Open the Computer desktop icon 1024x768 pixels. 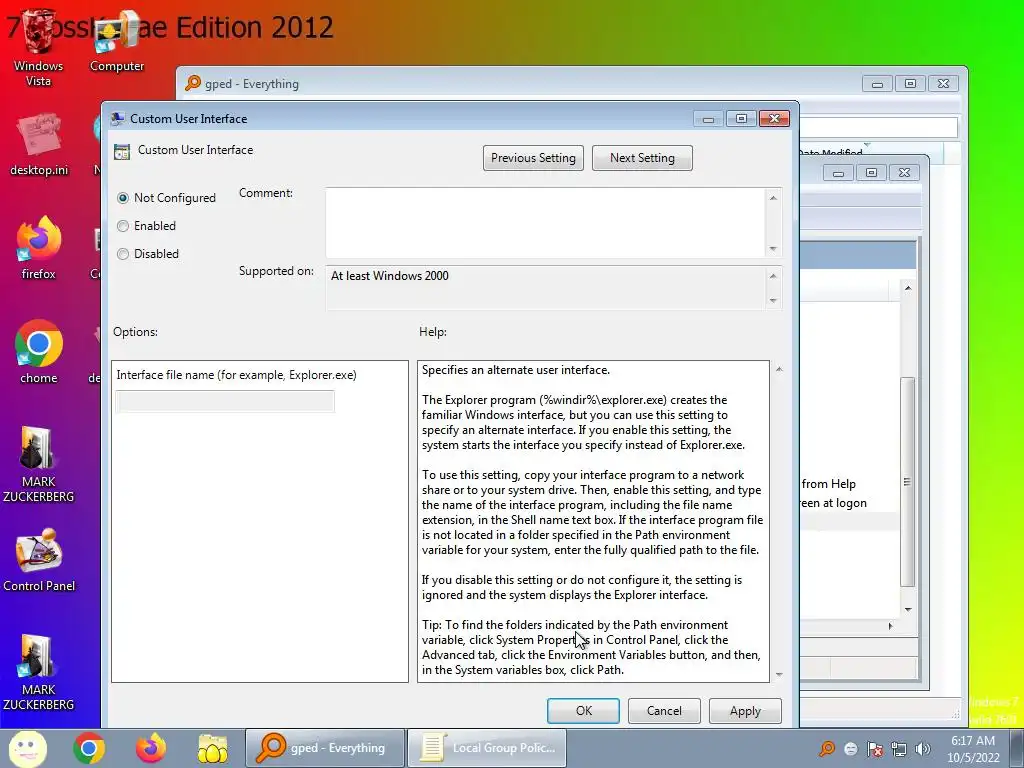tap(117, 42)
